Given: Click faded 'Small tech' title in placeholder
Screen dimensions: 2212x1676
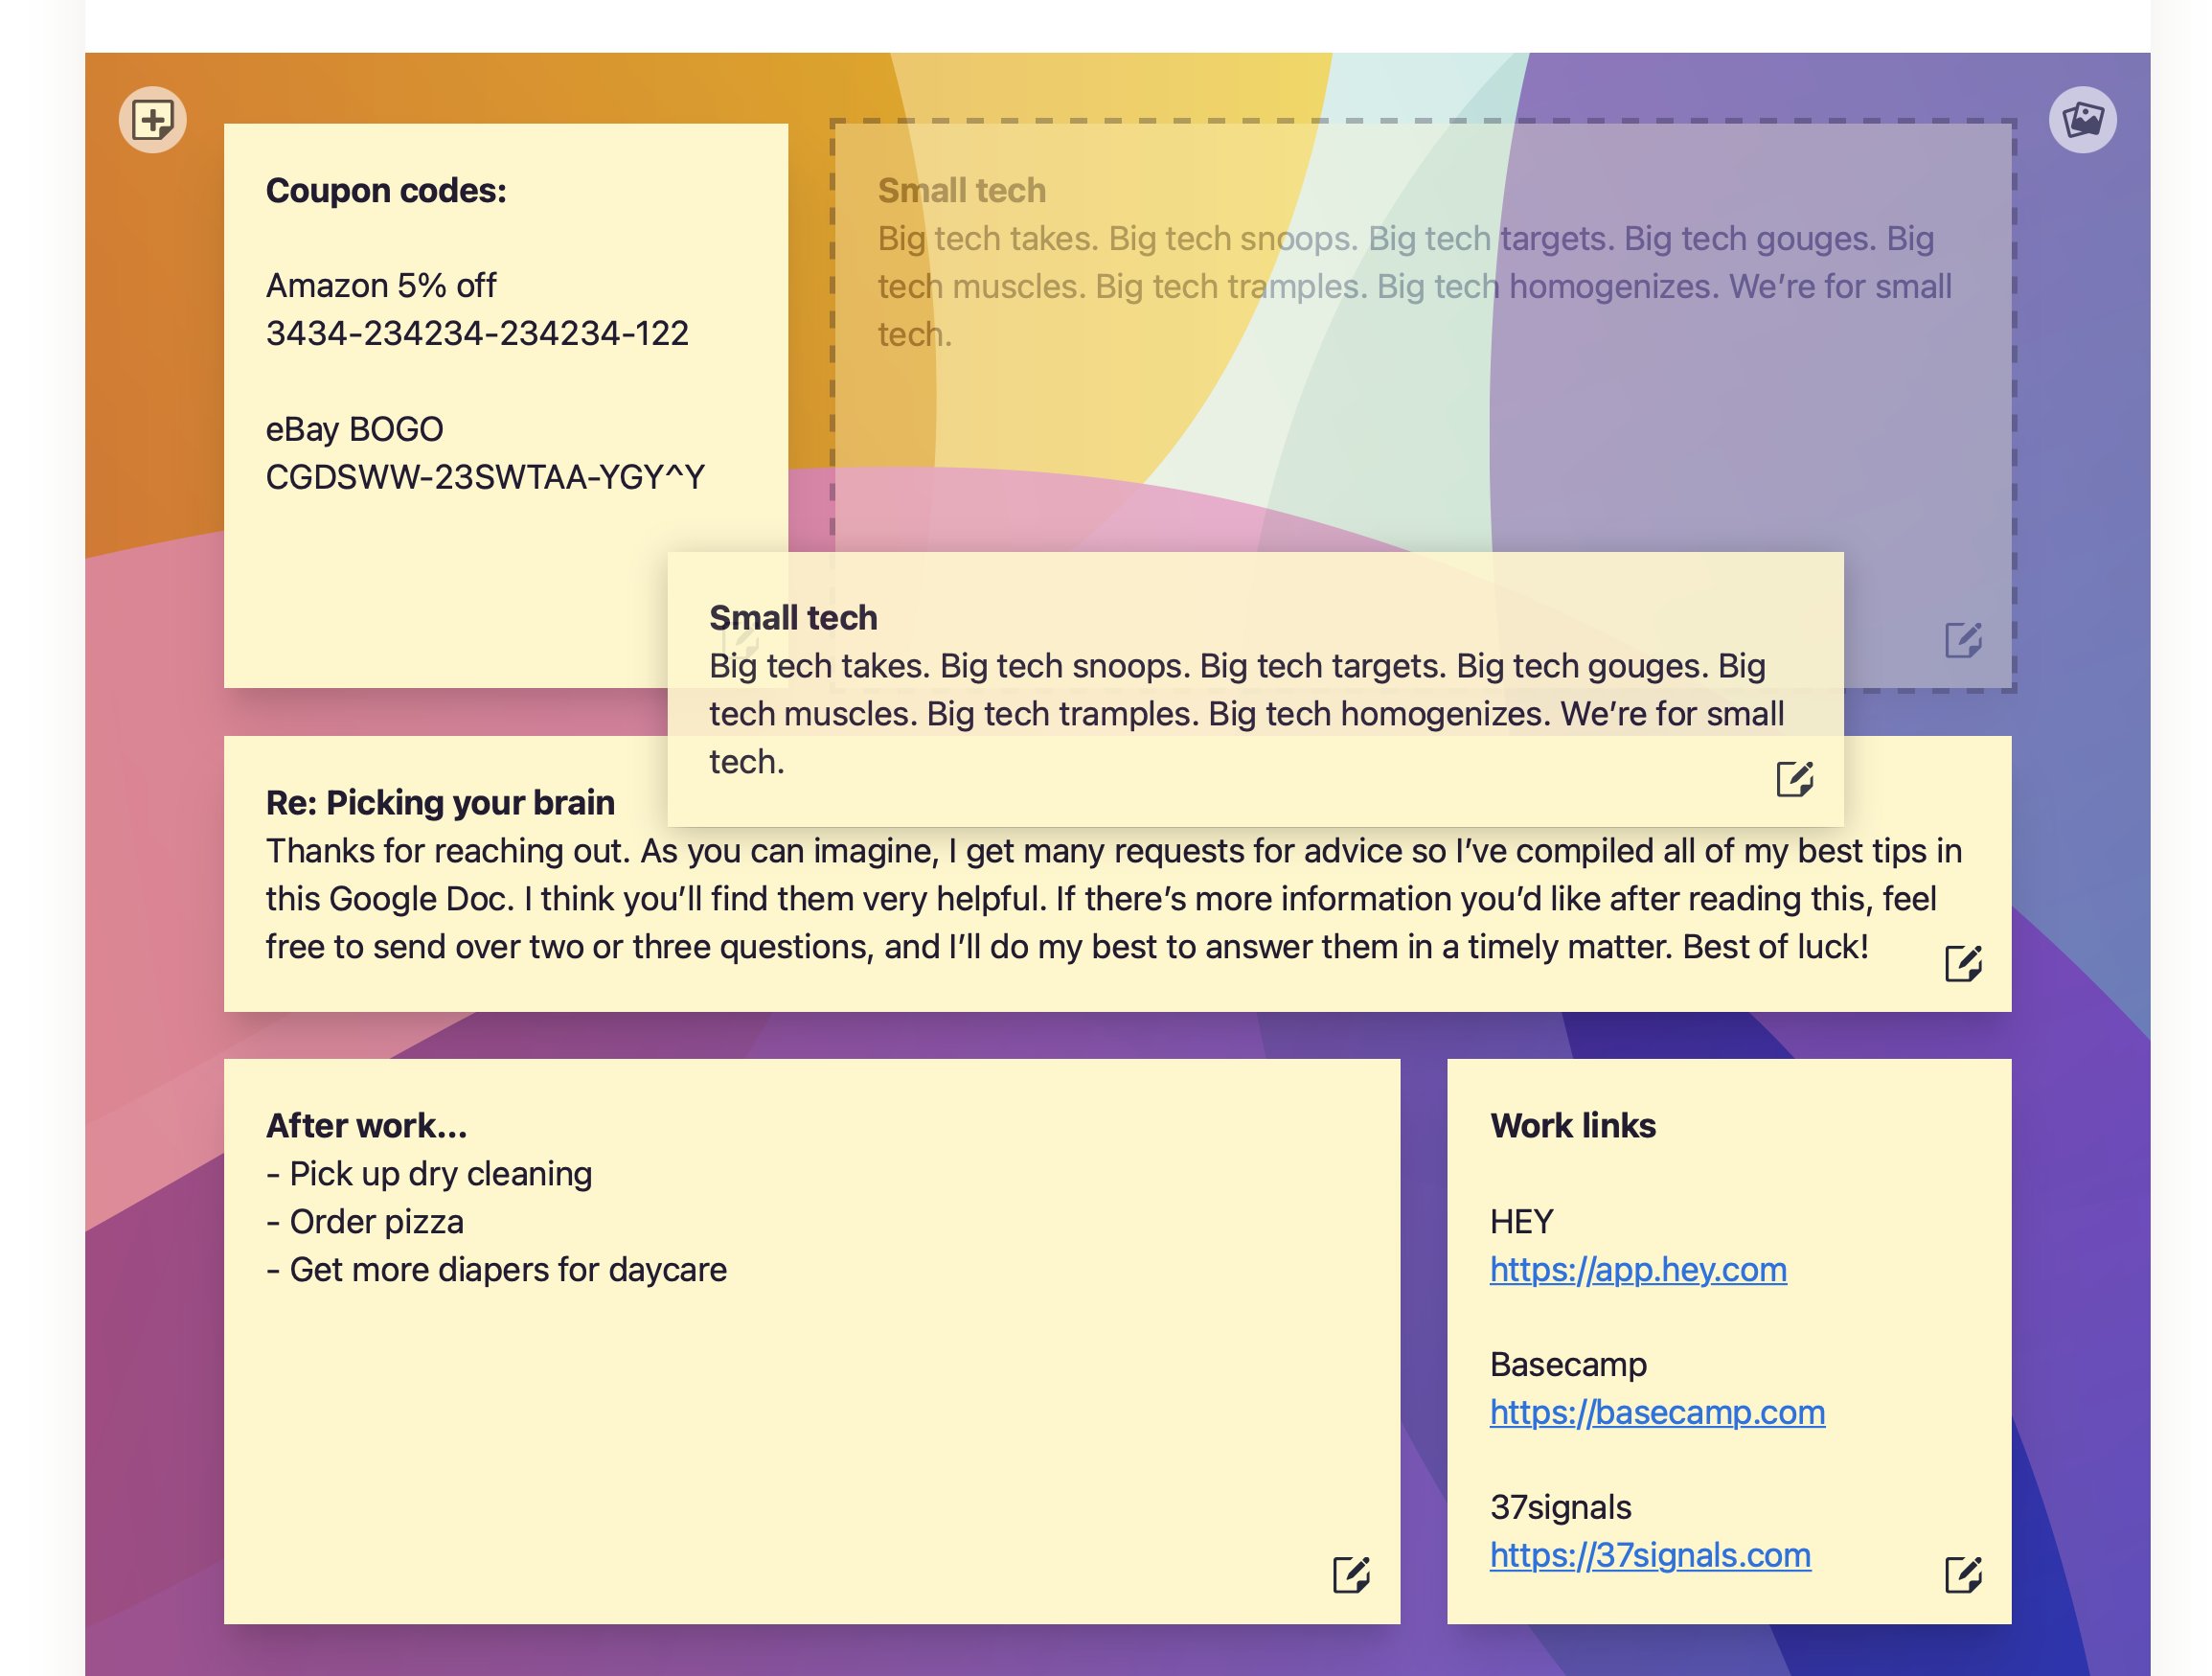Looking at the screenshot, I should (961, 190).
